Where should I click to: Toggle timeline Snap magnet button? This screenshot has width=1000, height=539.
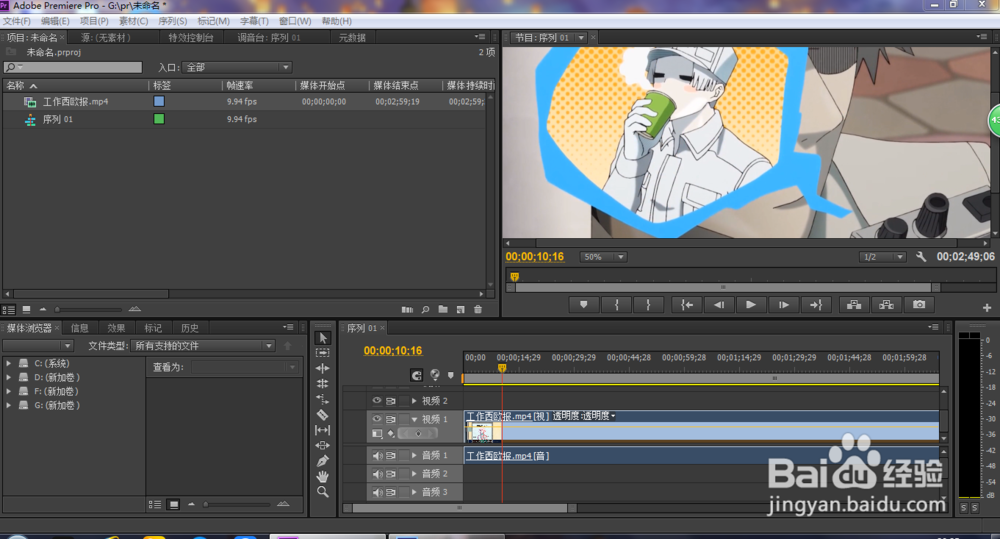[416, 375]
